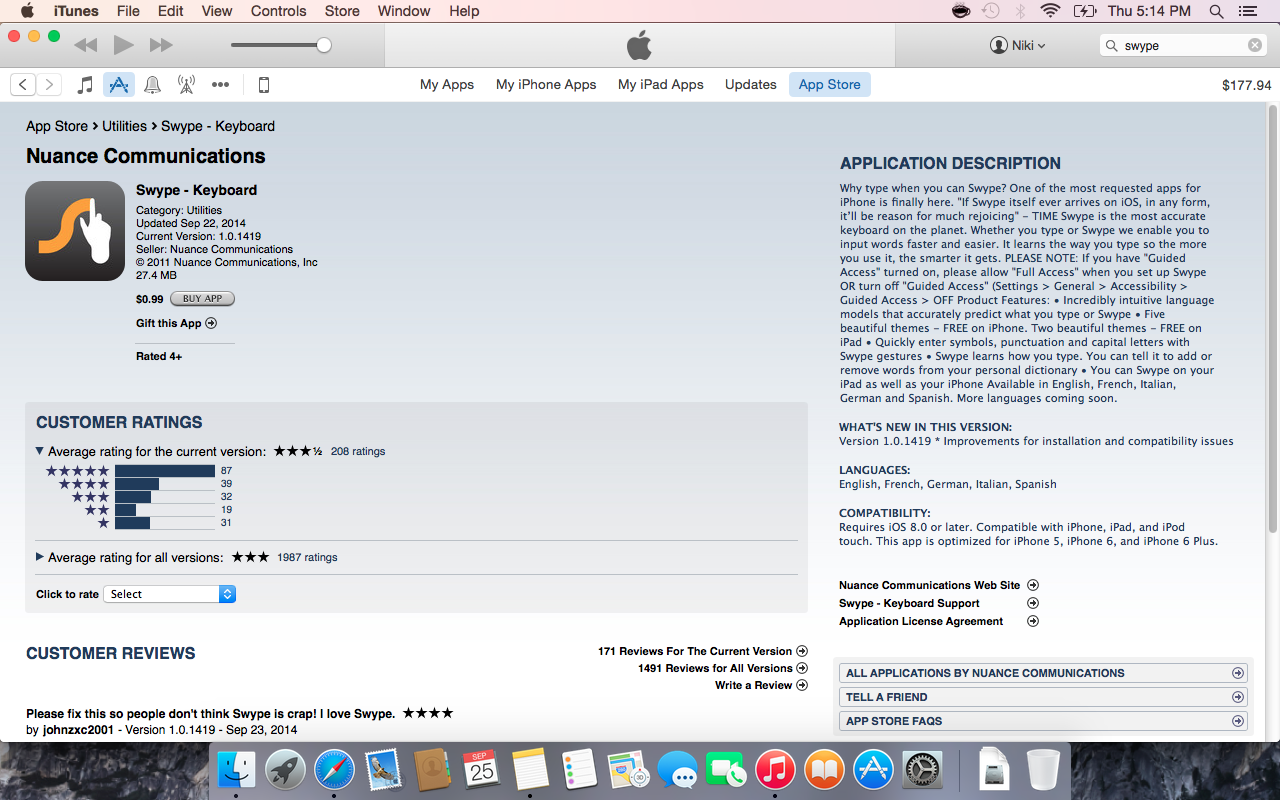Click the $177.94 account balance

point(1247,85)
